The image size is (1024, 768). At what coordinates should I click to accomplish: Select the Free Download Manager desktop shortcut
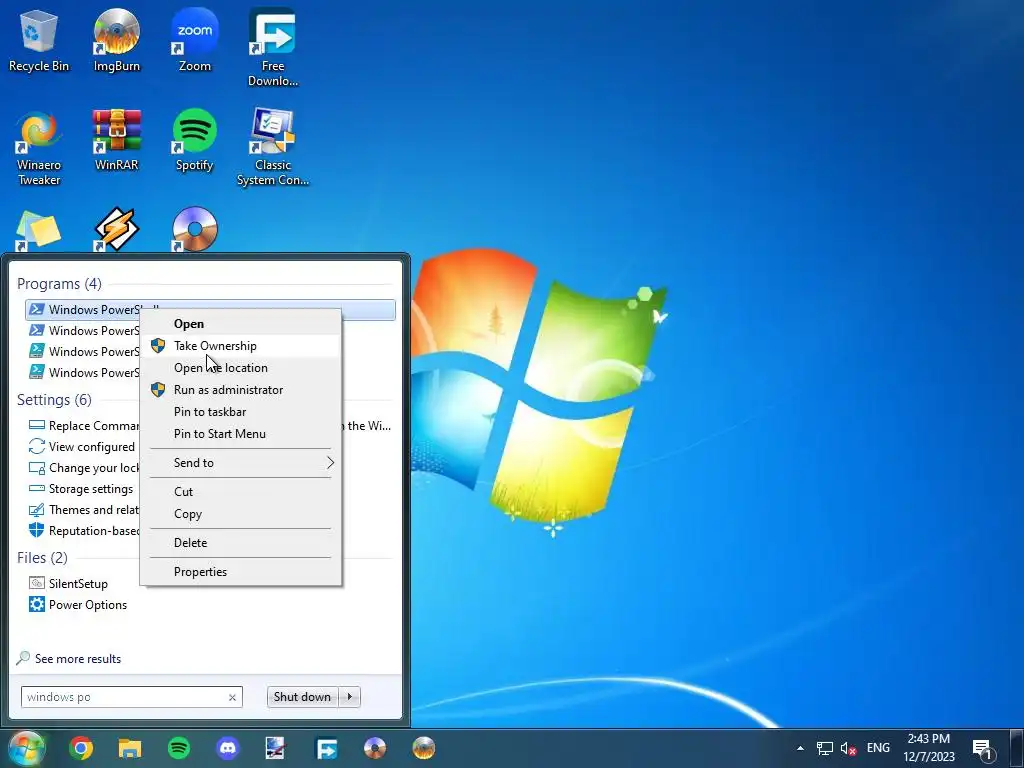pyautogui.click(x=272, y=48)
